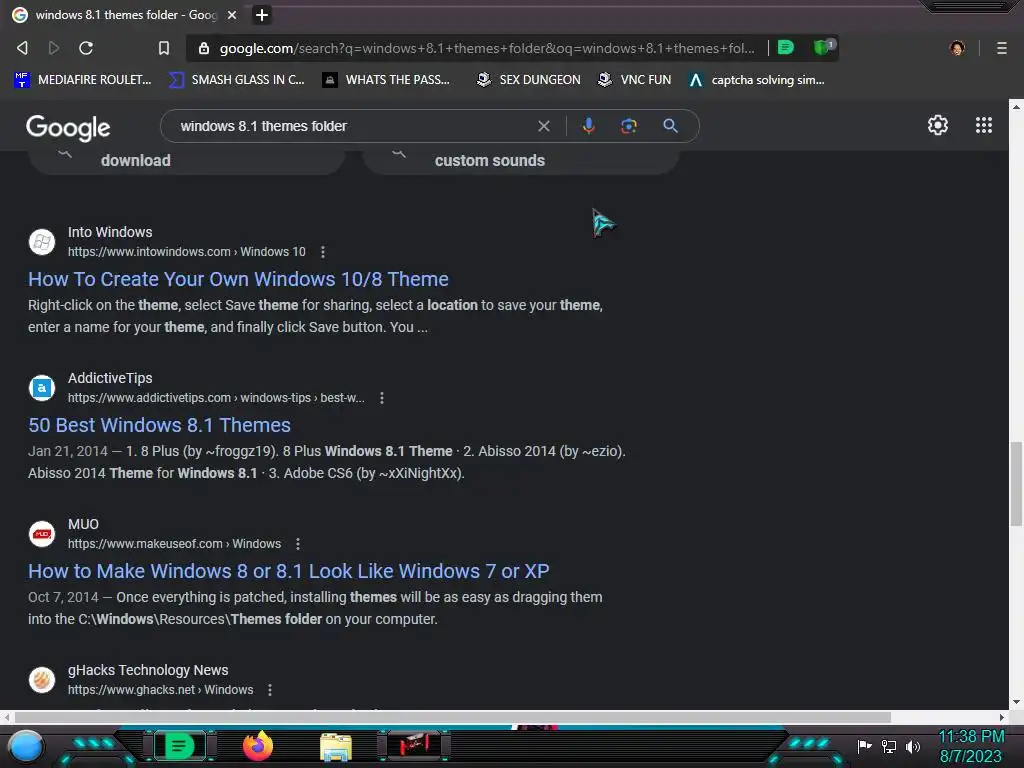Open WHATS THE PASS... bookmark
Screen dimensions: 1024x768
click(386, 80)
